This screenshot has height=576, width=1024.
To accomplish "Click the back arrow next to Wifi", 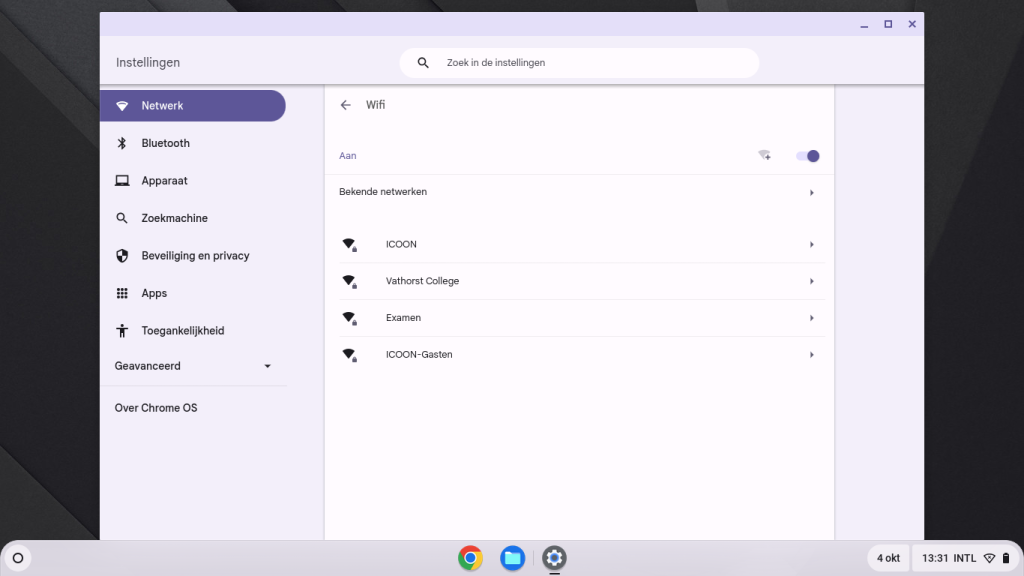I will pos(346,105).
